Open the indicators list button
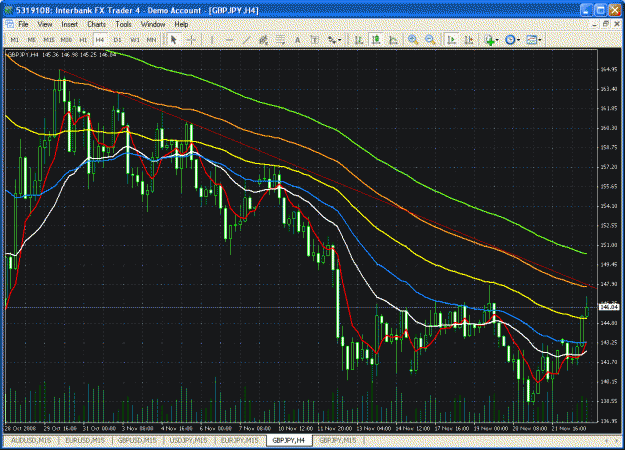 pos(489,40)
